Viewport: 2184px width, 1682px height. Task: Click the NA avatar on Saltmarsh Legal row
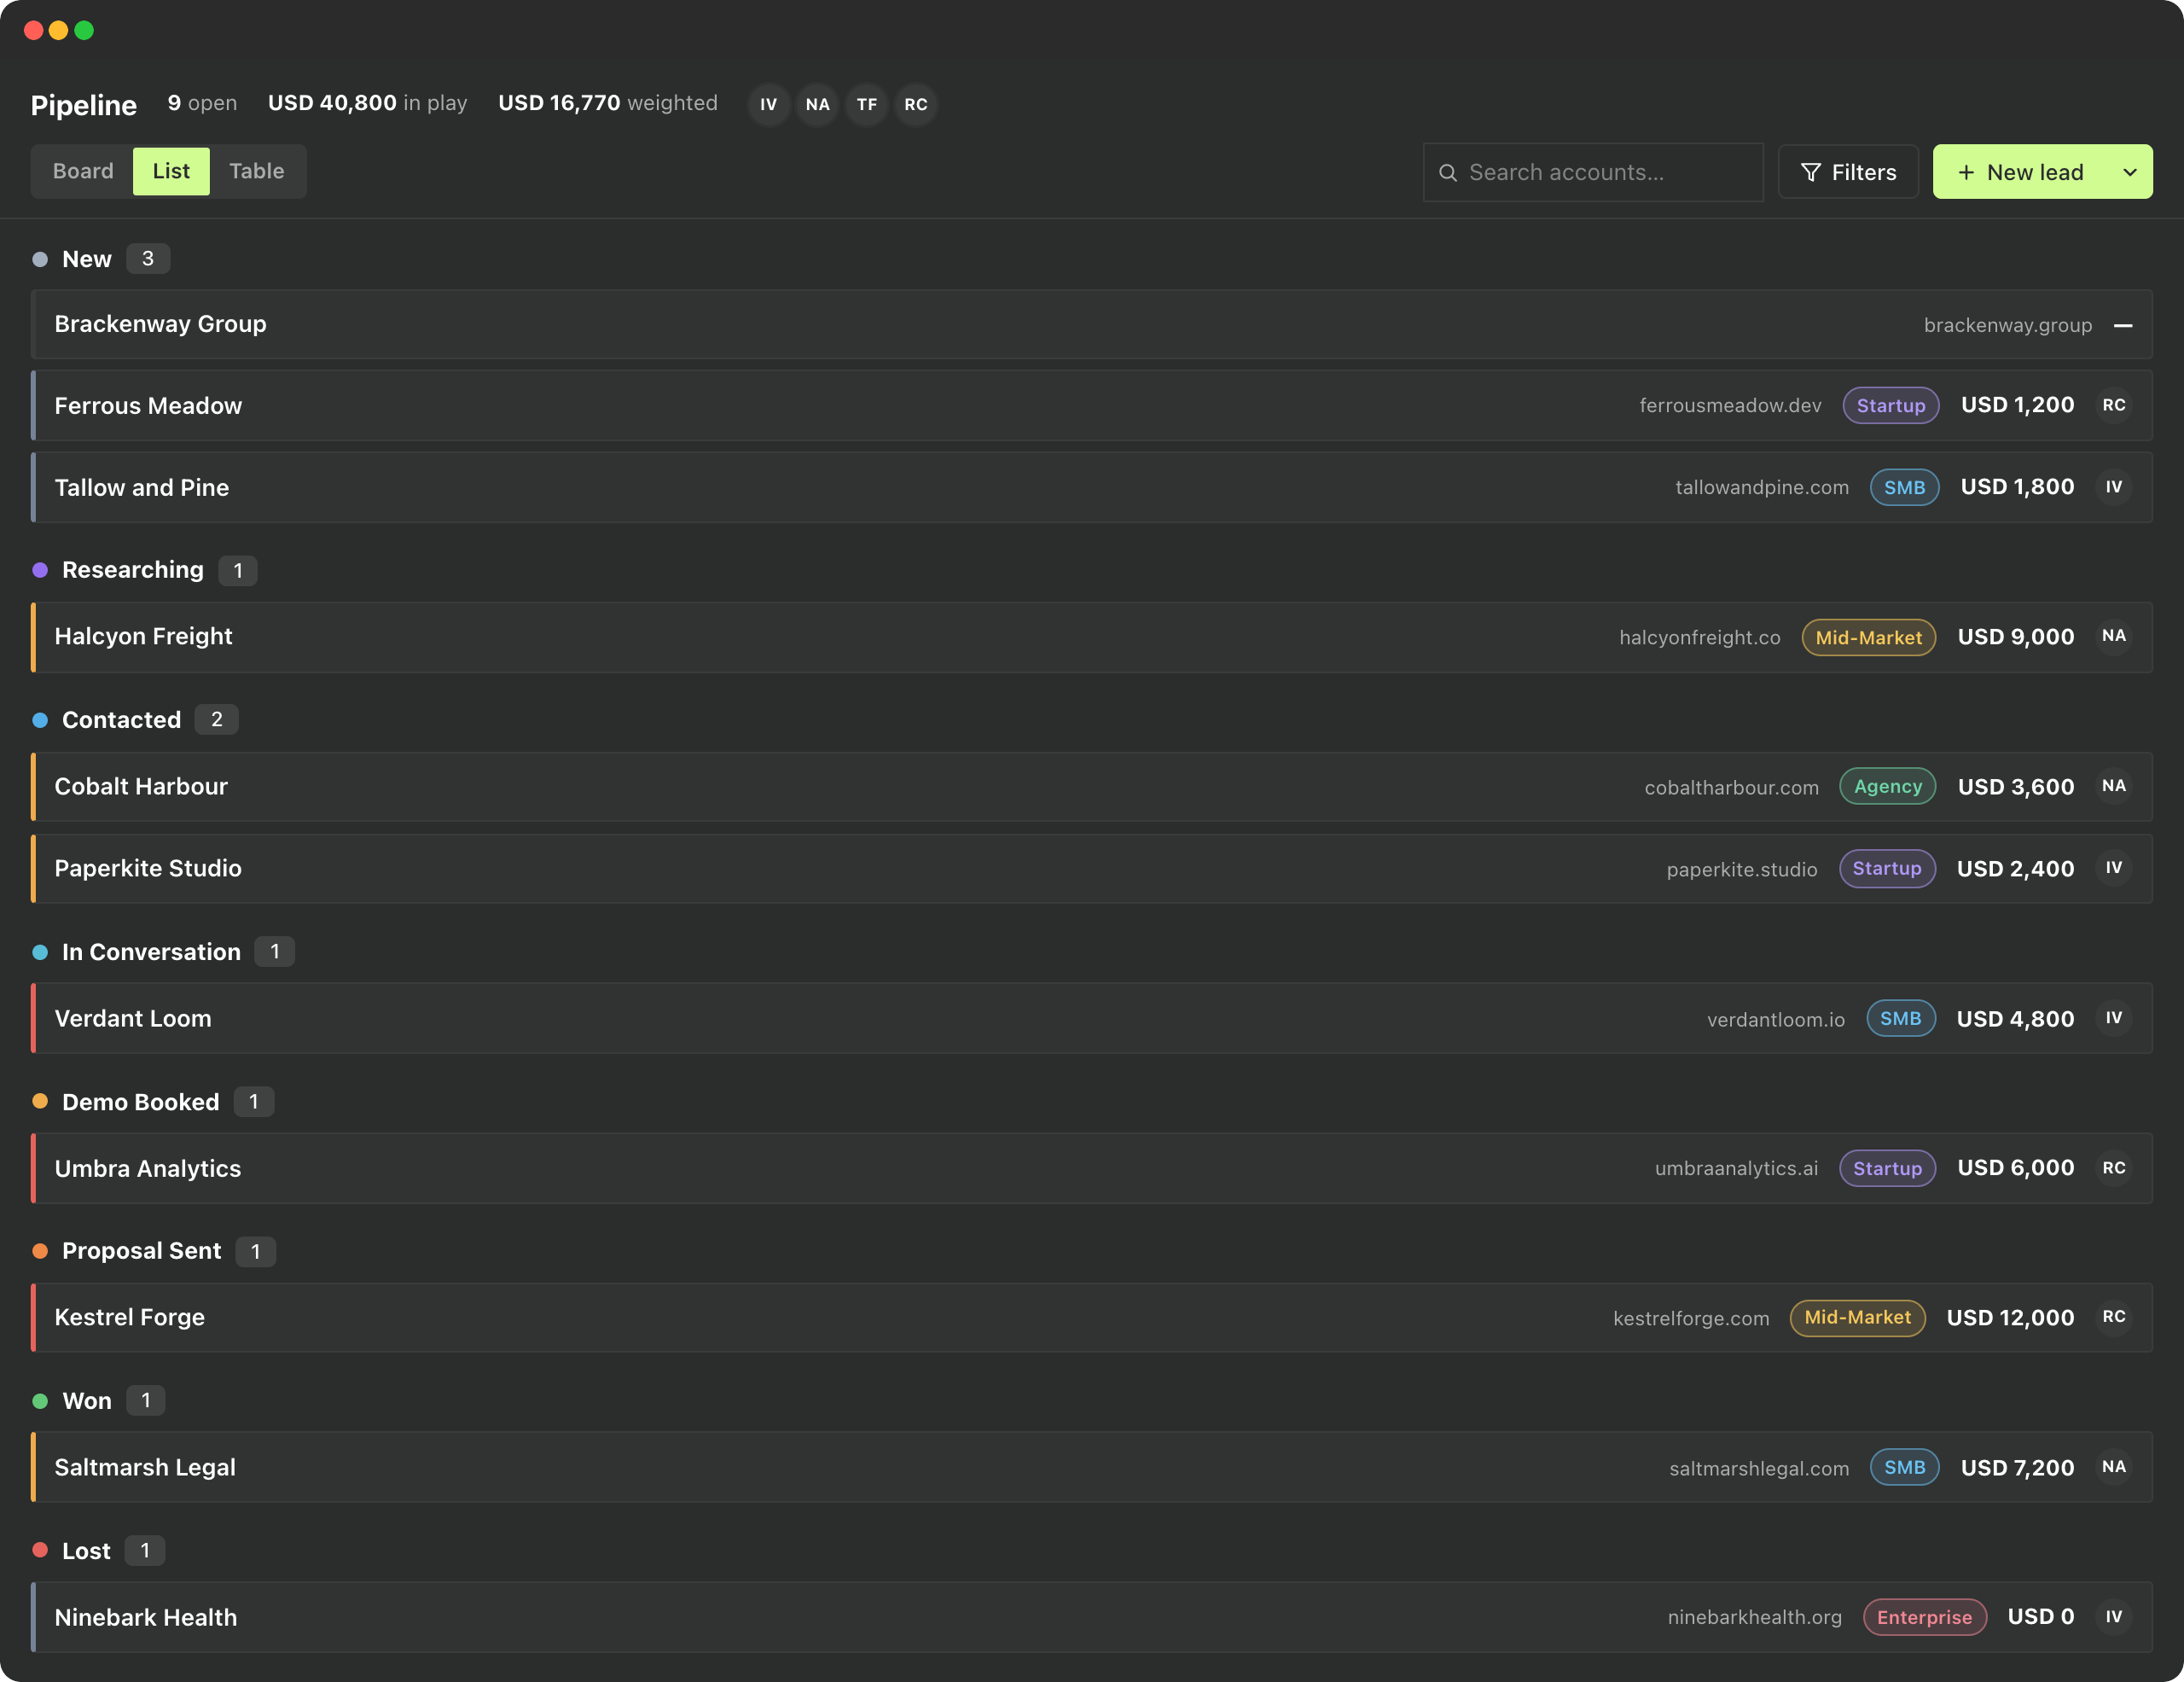tap(2113, 1467)
